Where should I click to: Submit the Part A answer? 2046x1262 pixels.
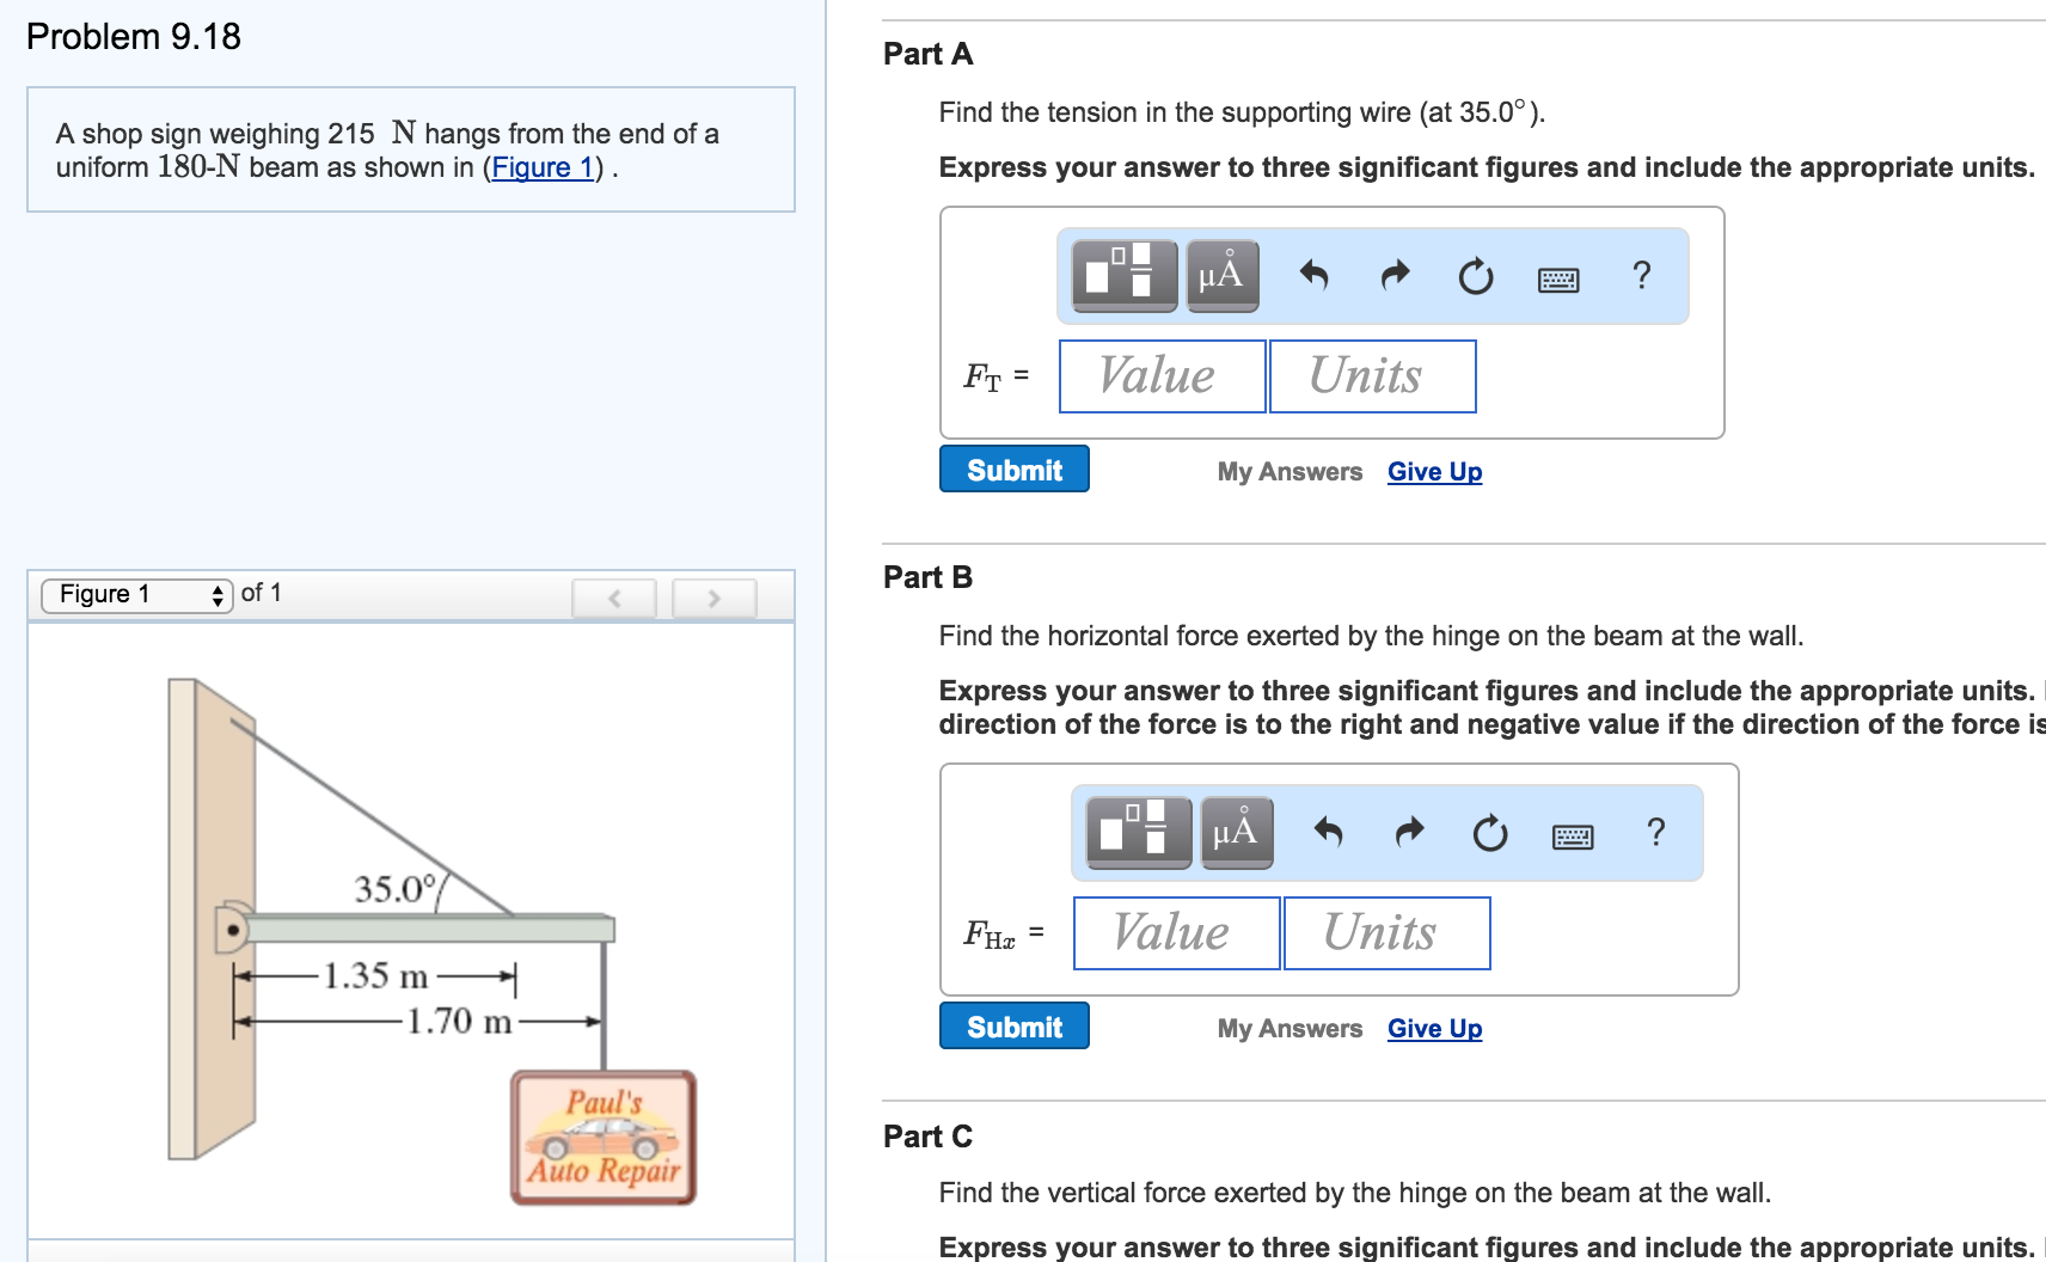tap(1013, 469)
